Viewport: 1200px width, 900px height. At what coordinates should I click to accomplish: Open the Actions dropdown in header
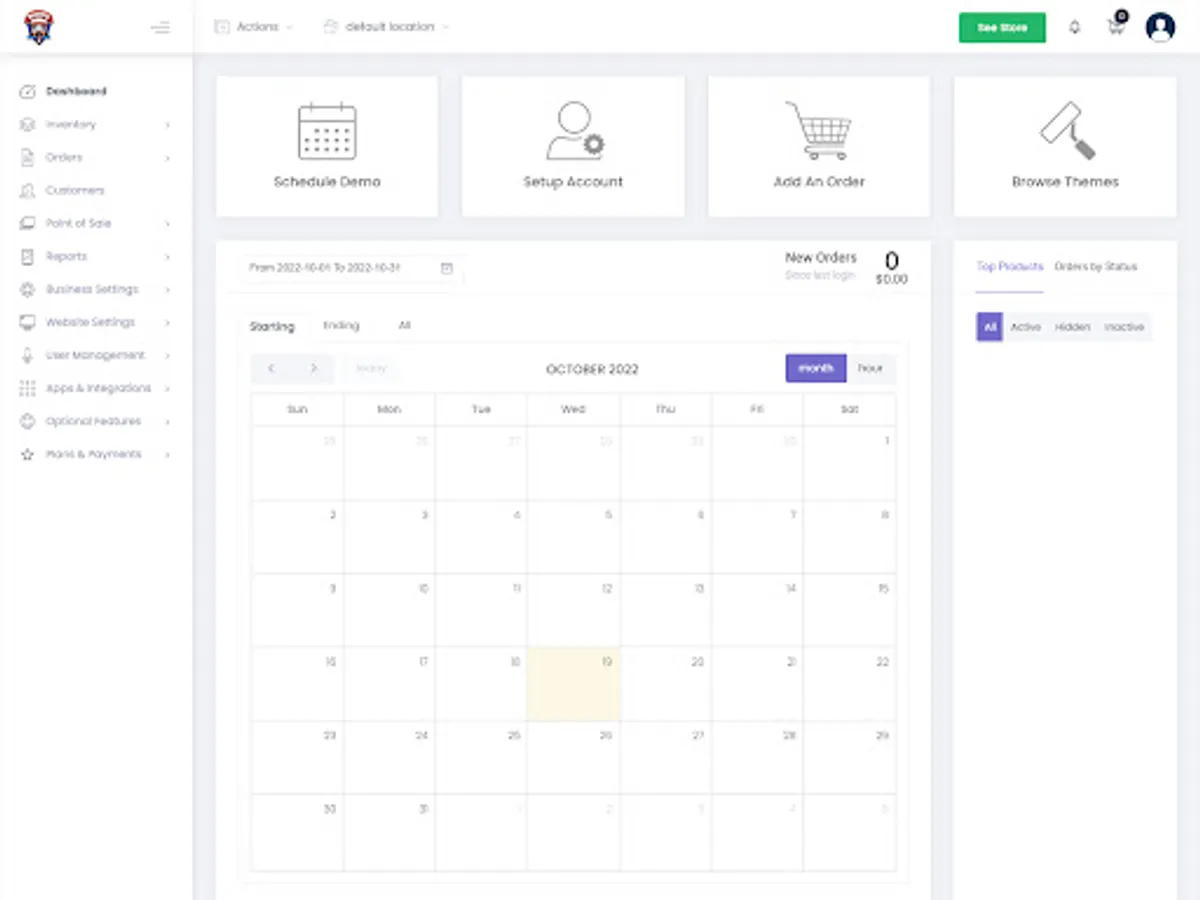point(254,27)
